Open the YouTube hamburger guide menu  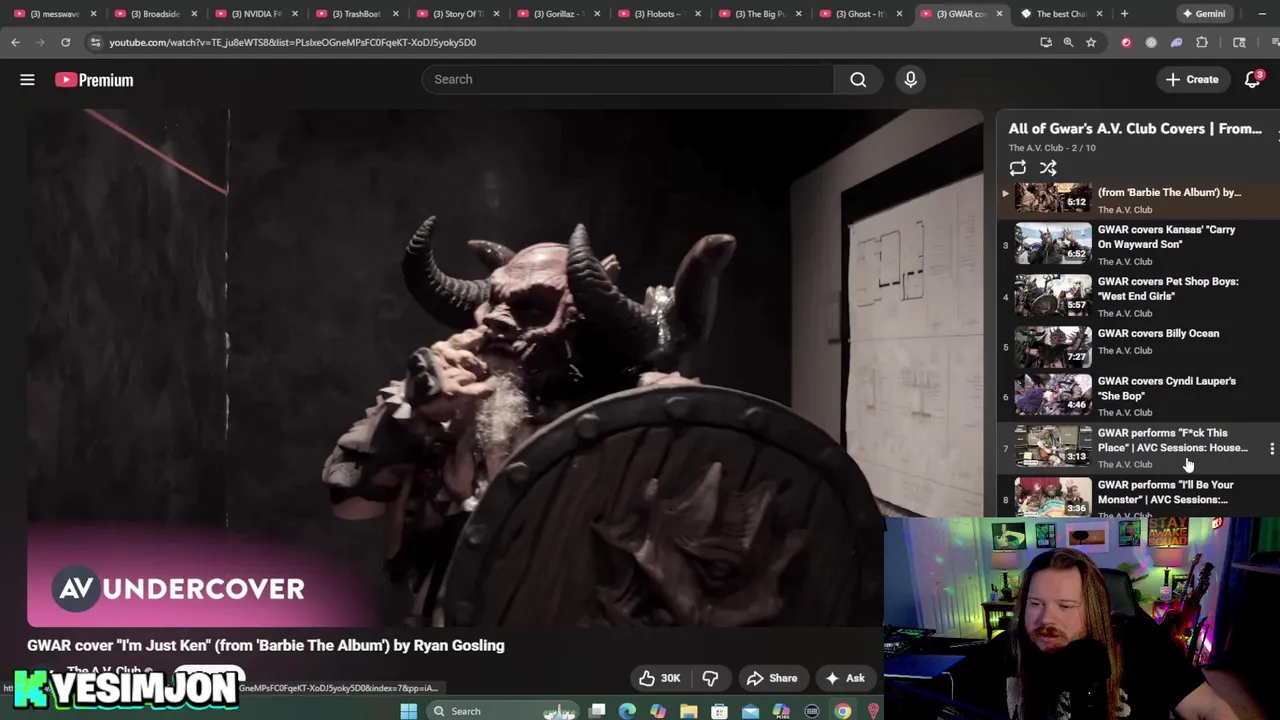point(27,80)
